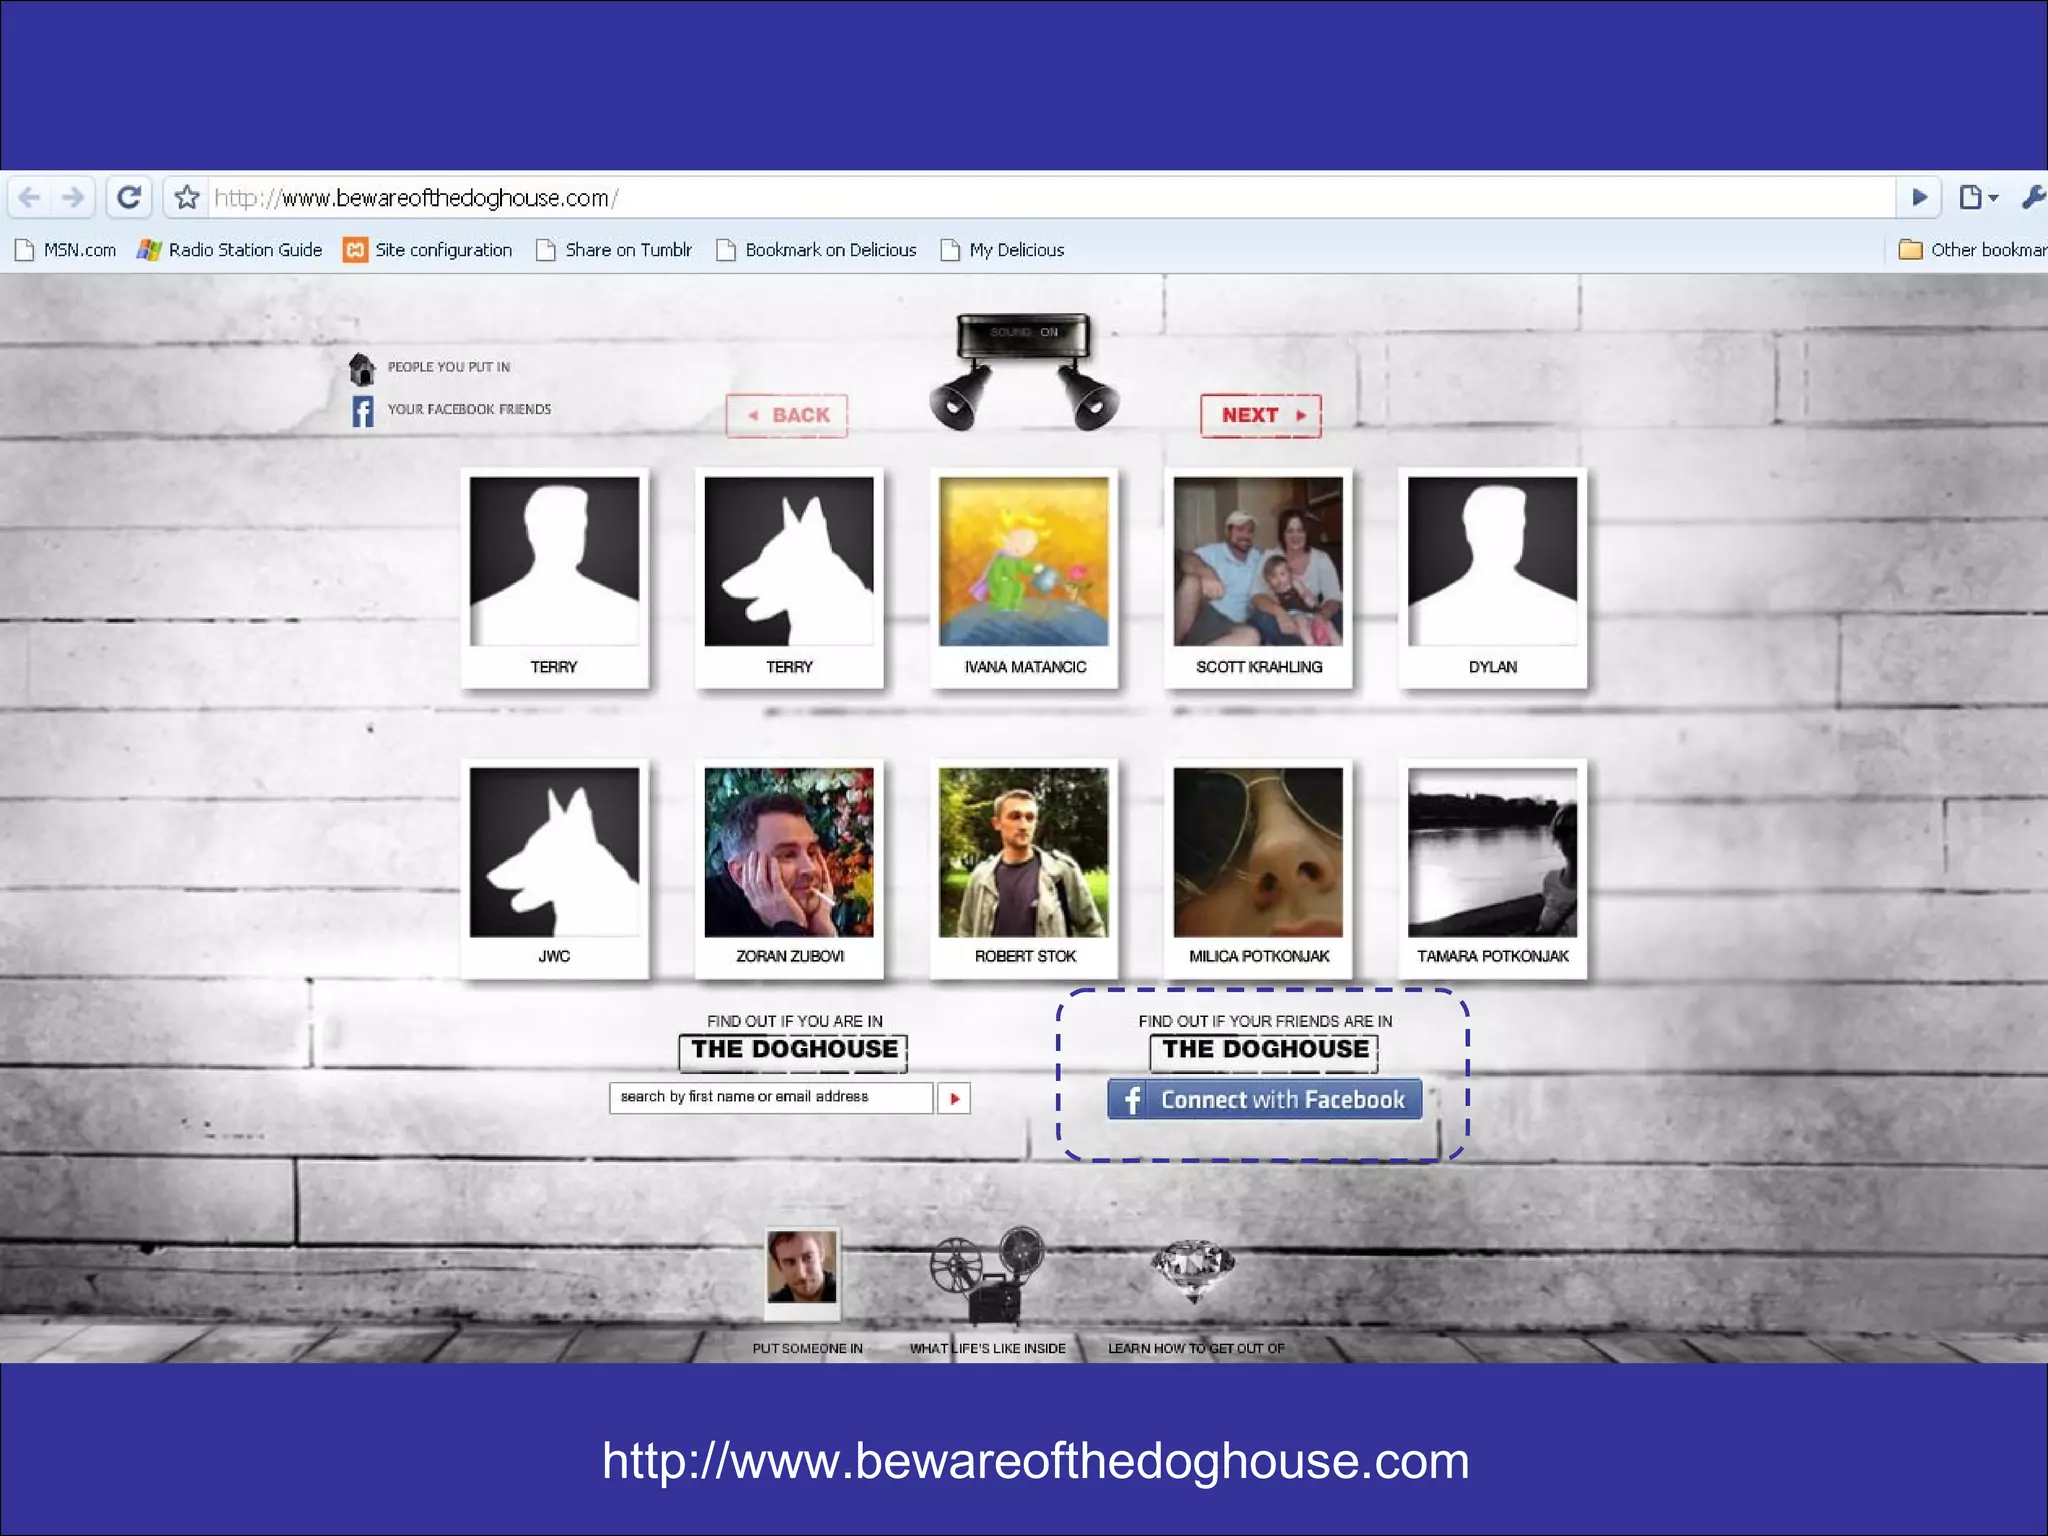2048x1536 pixels.
Task: Open the Other bookmarks folder
Action: pyautogui.click(x=1972, y=250)
